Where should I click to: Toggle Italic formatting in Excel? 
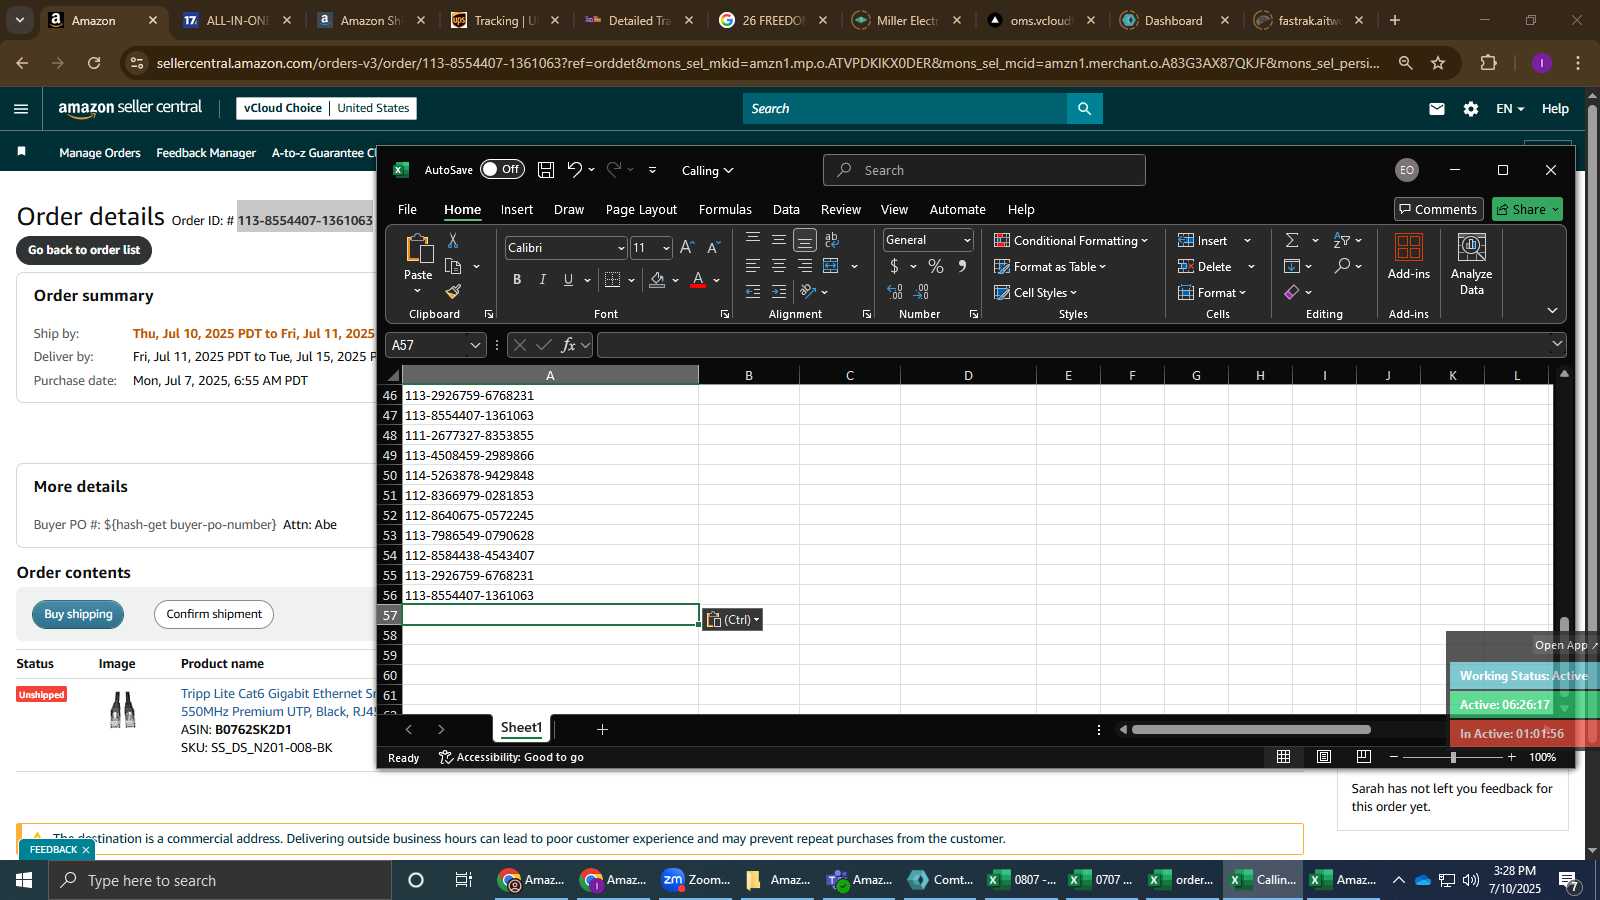tap(543, 280)
